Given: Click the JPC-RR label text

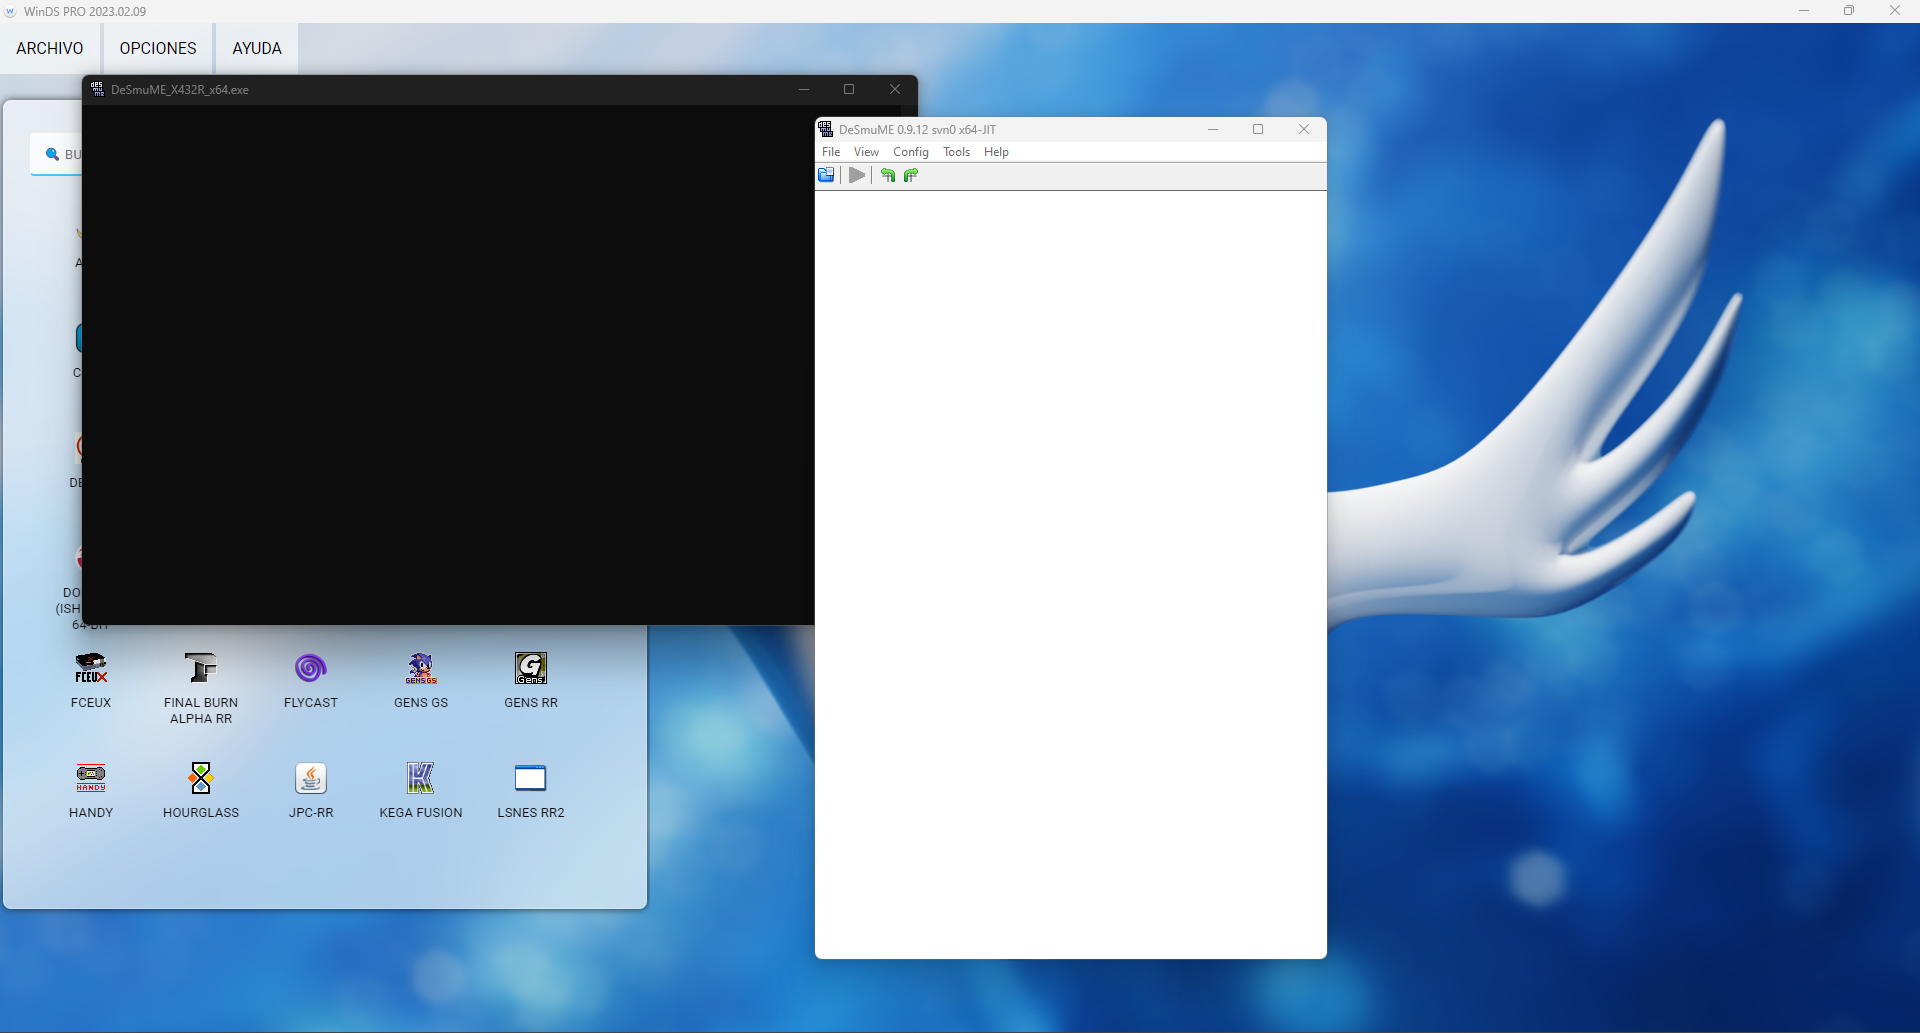Looking at the screenshot, I should coord(311,813).
